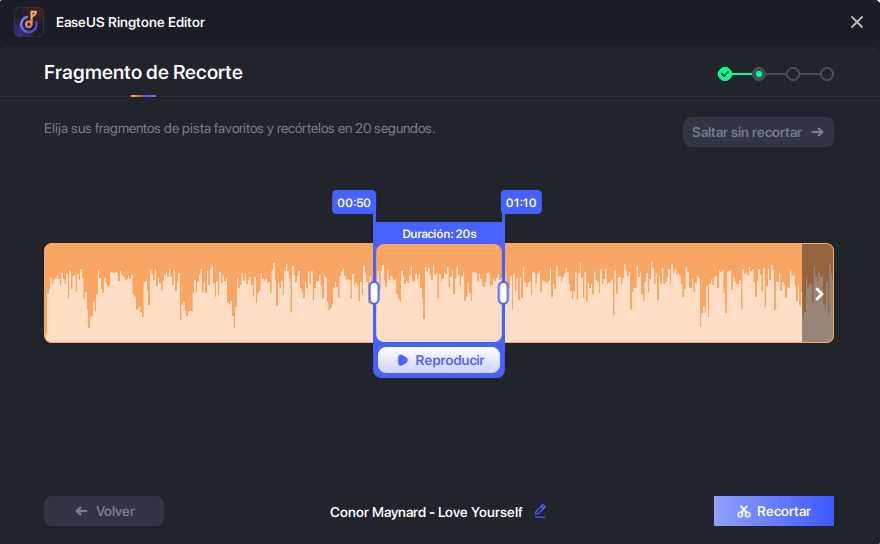Click the EaseUS Ringtone Editor logo
The width and height of the screenshot is (880, 544).
click(x=28, y=22)
